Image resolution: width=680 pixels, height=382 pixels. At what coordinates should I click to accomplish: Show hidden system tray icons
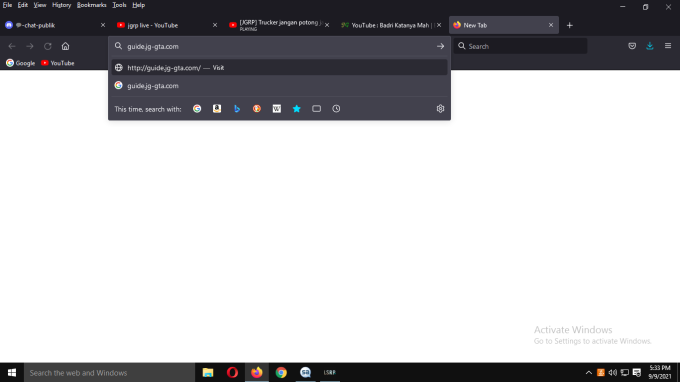(x=588, y=373)
